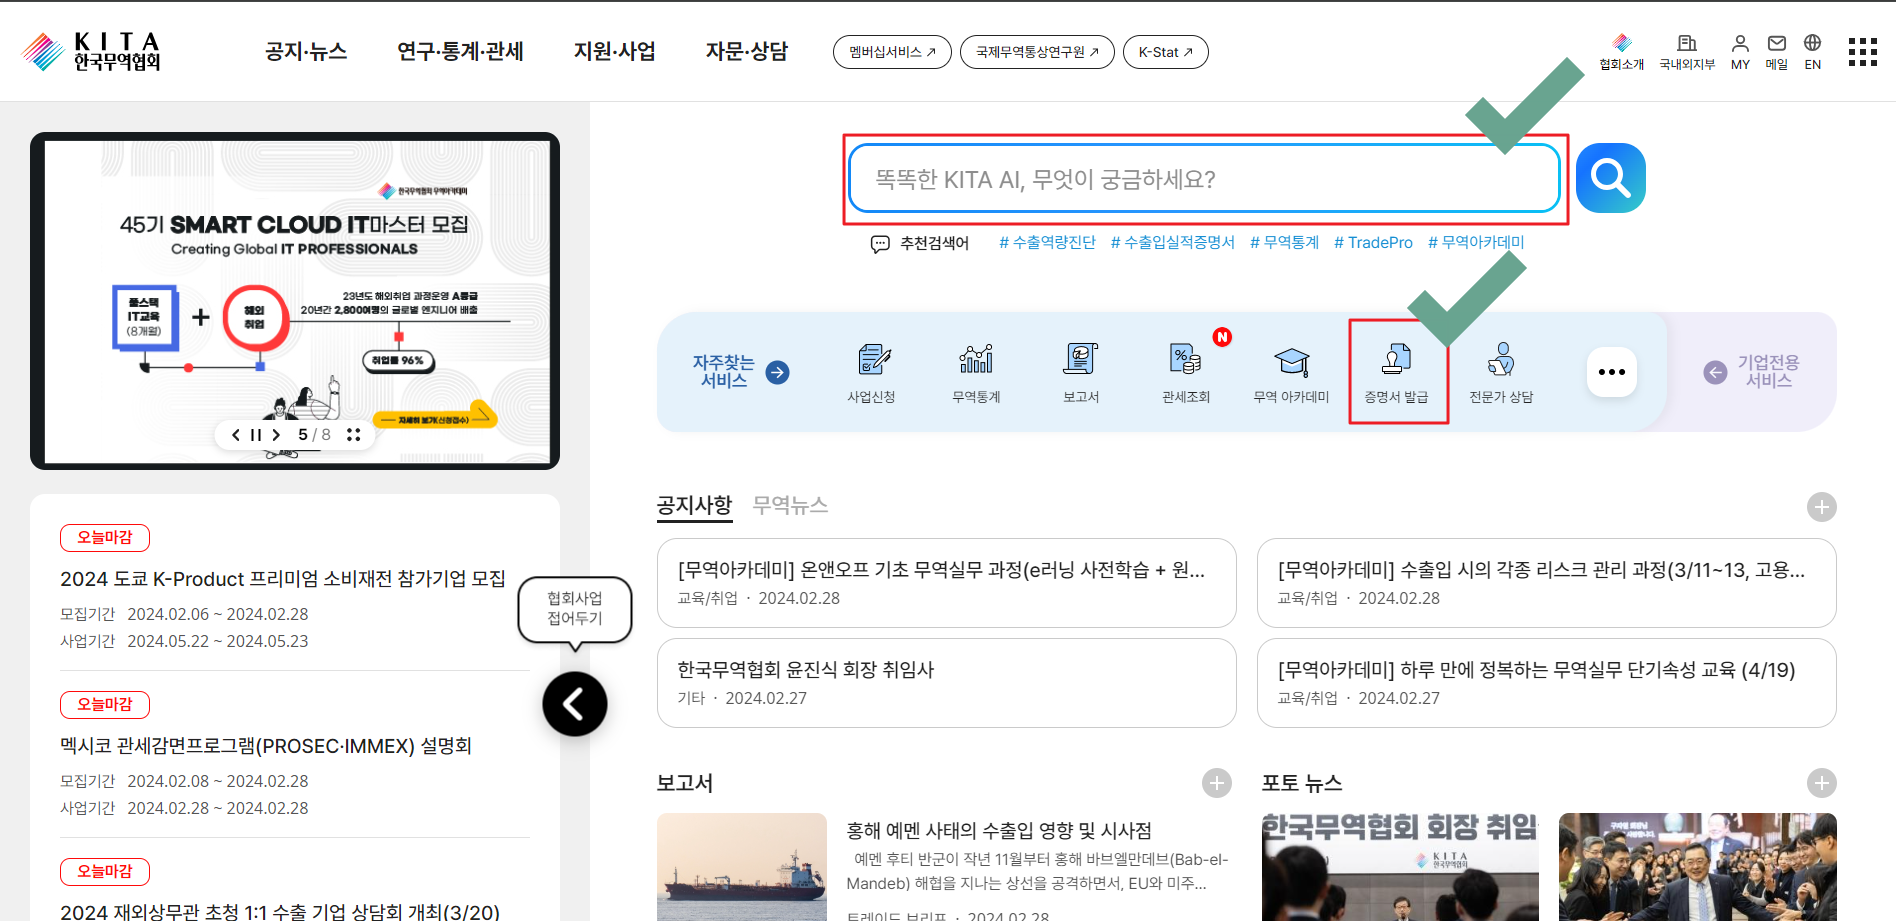Open the 멕시코 관세감면프로그램 설명회 item
This screenshot has height=921, width=1896.
coord(266,746)
